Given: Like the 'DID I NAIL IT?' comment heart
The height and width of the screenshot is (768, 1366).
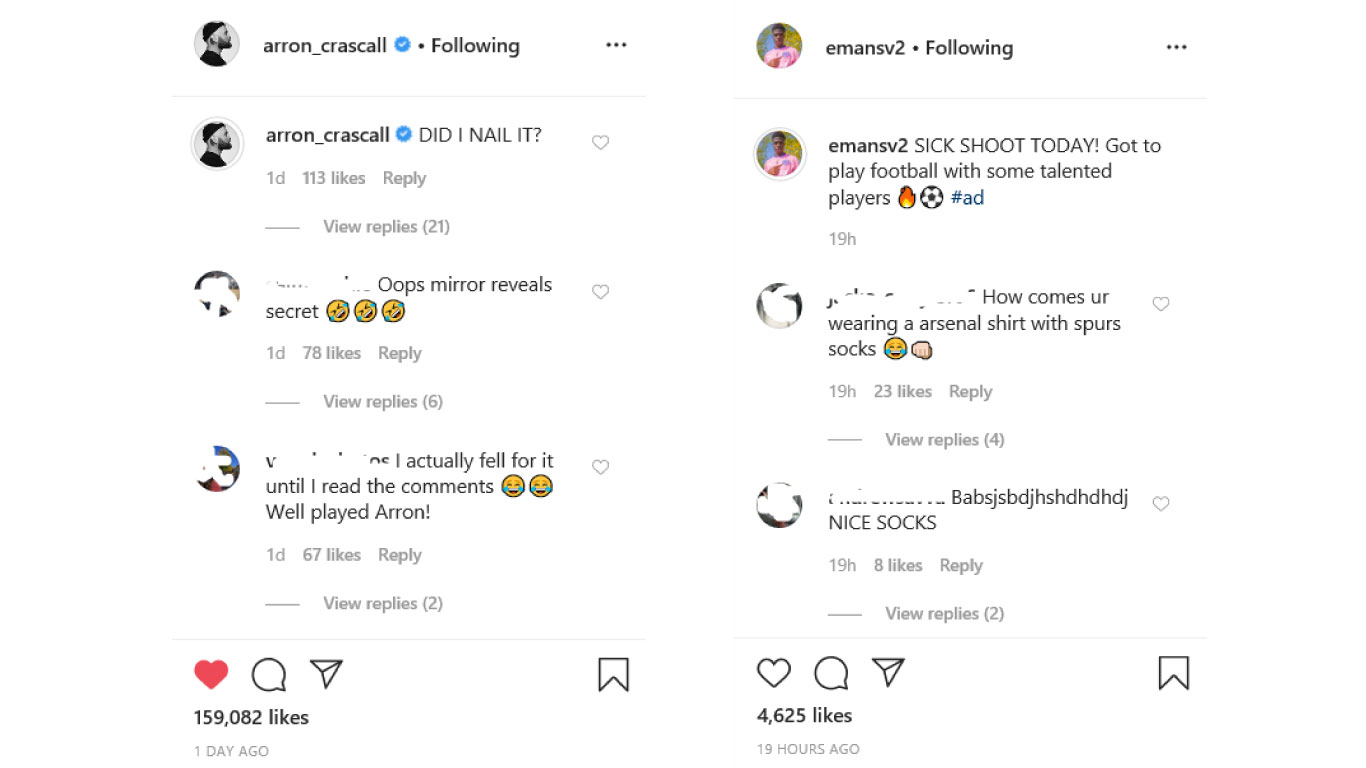Looking at the screenshot, I should point(600,142).
